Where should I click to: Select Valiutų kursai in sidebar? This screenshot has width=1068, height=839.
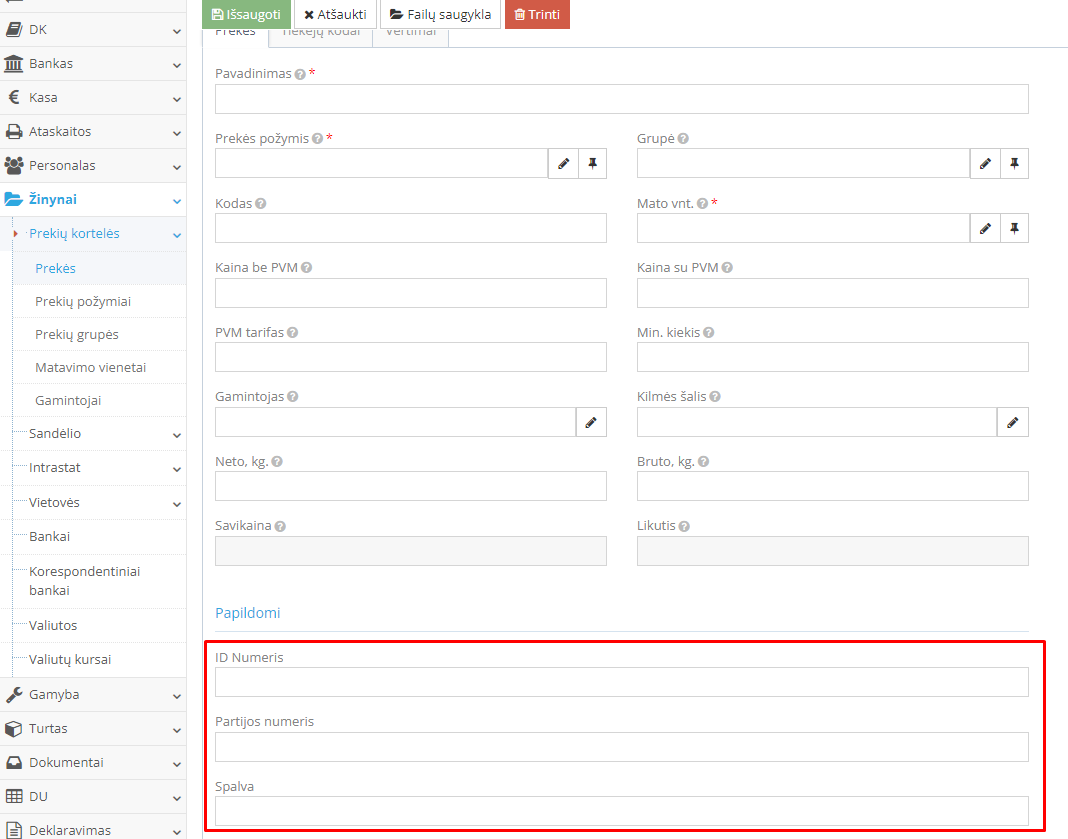tap(70, 659)
